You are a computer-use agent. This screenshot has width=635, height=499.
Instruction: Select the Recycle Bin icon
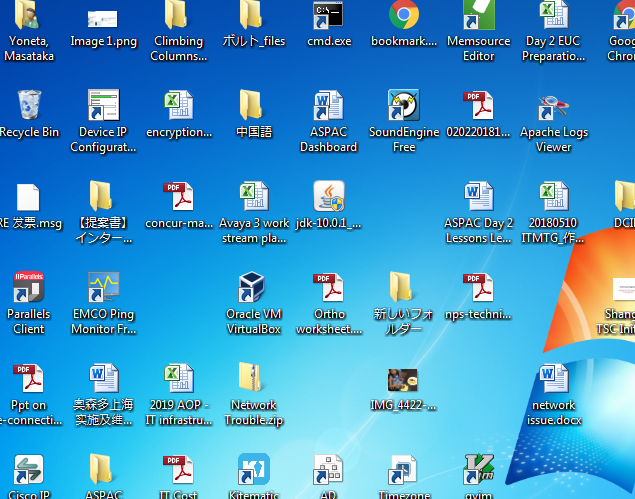point(29,105)
